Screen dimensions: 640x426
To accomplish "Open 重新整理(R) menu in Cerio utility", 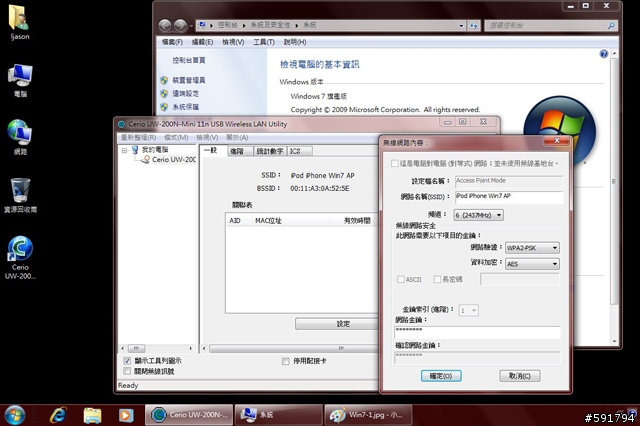I will click(x=138, y=138).
